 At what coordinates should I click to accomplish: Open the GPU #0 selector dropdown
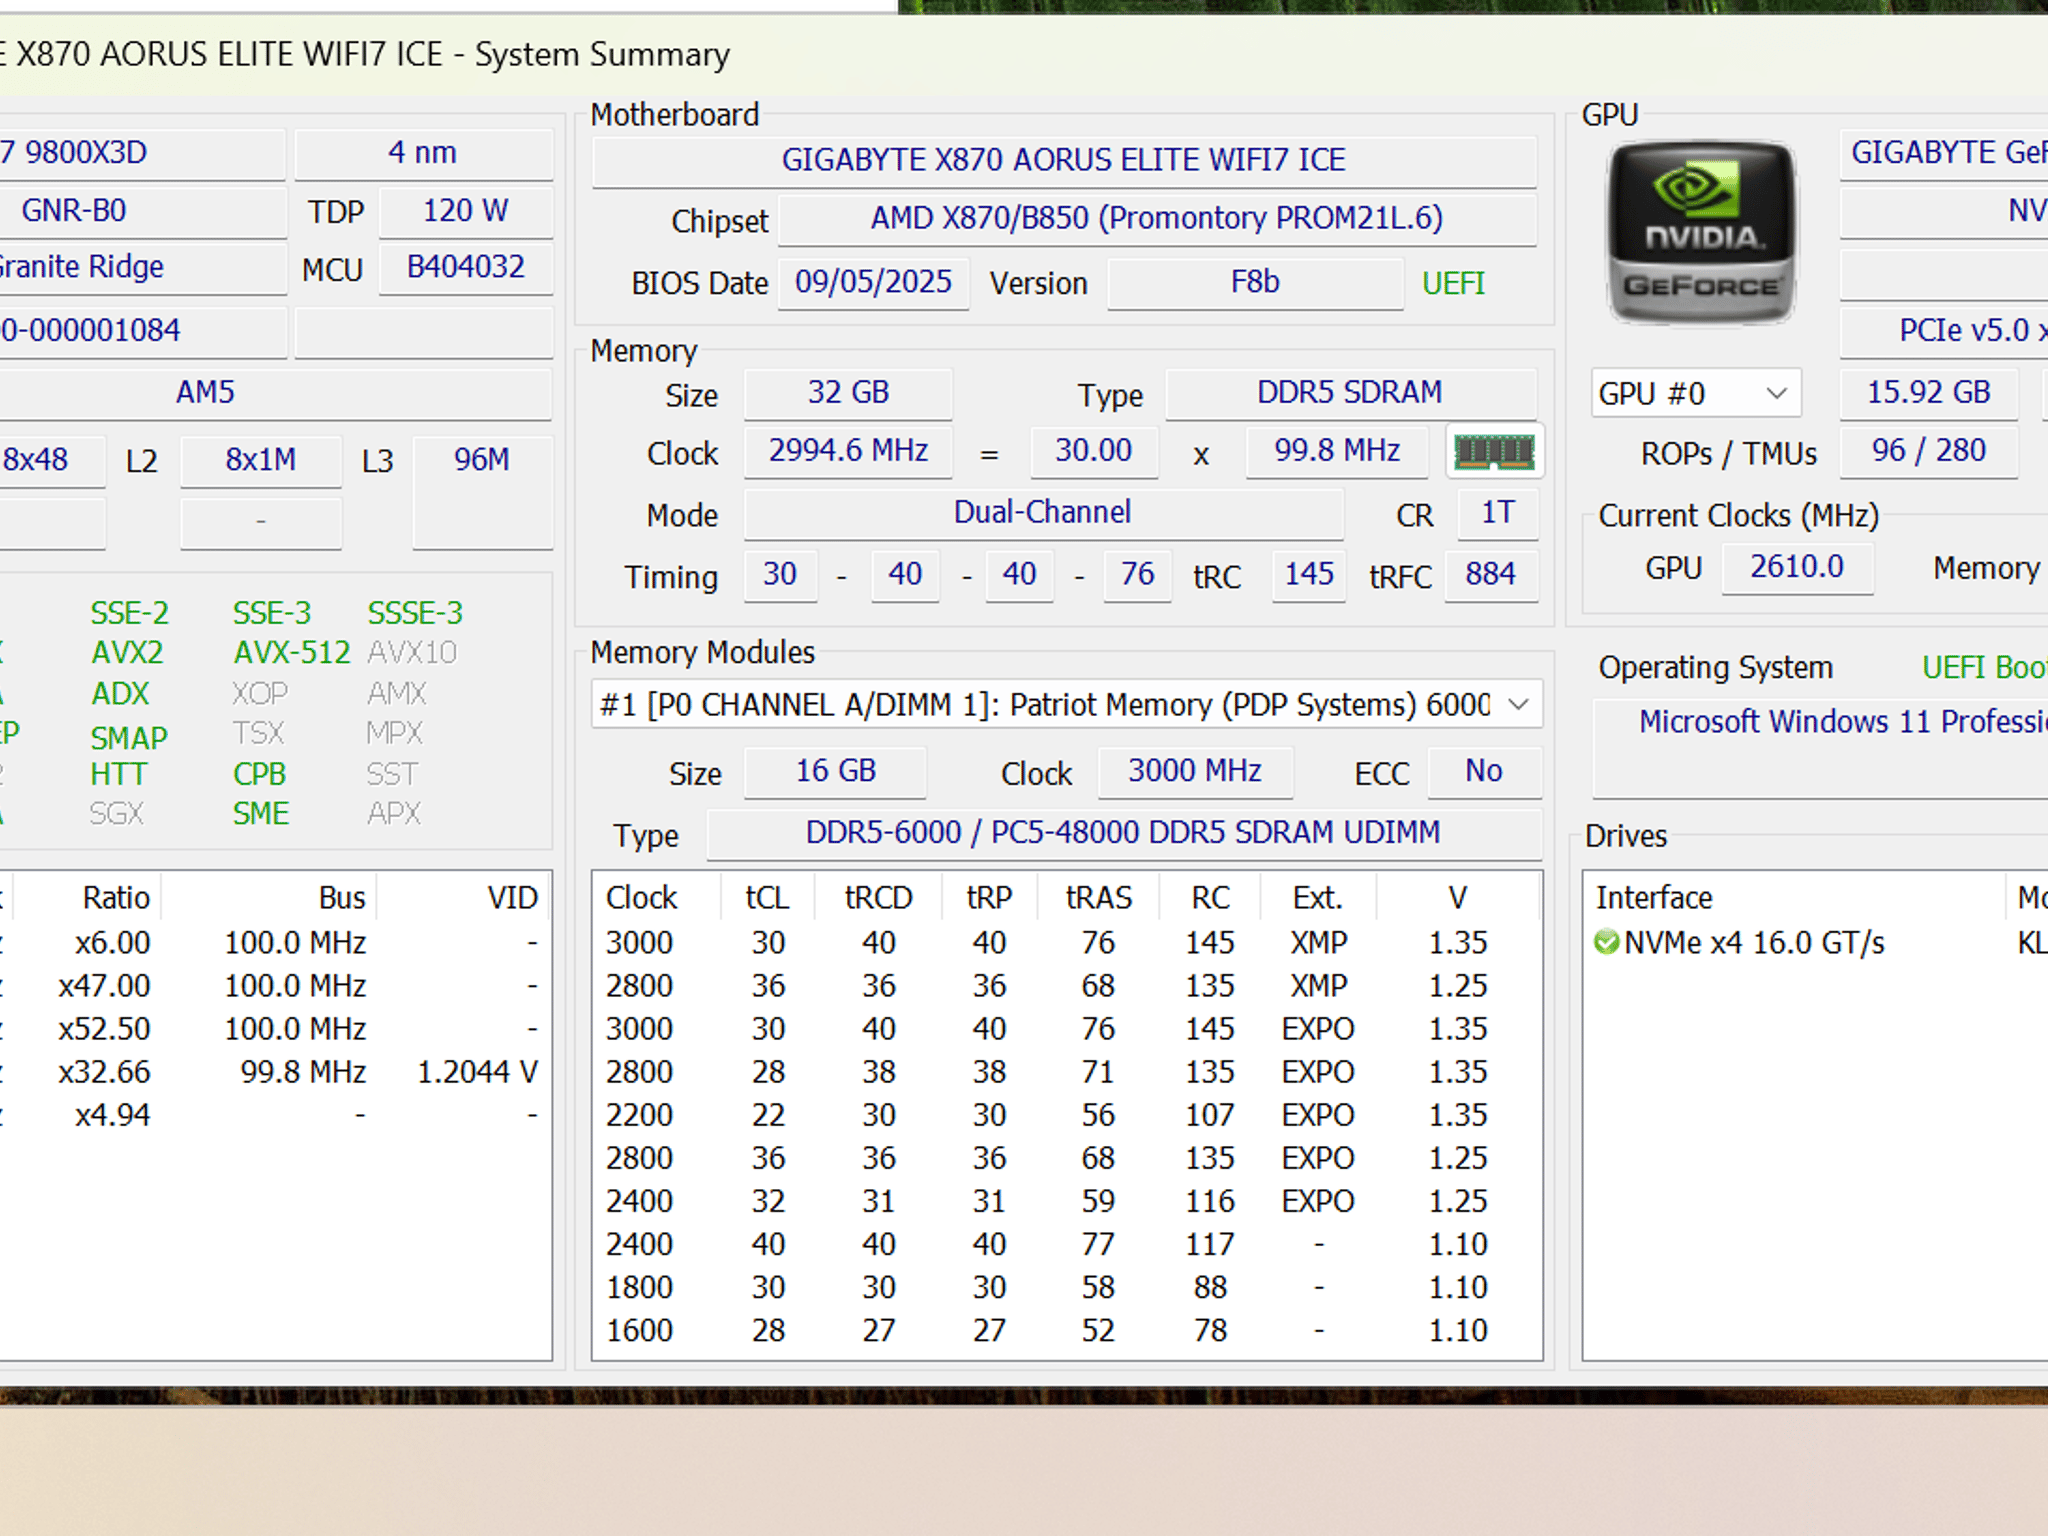1696,393
